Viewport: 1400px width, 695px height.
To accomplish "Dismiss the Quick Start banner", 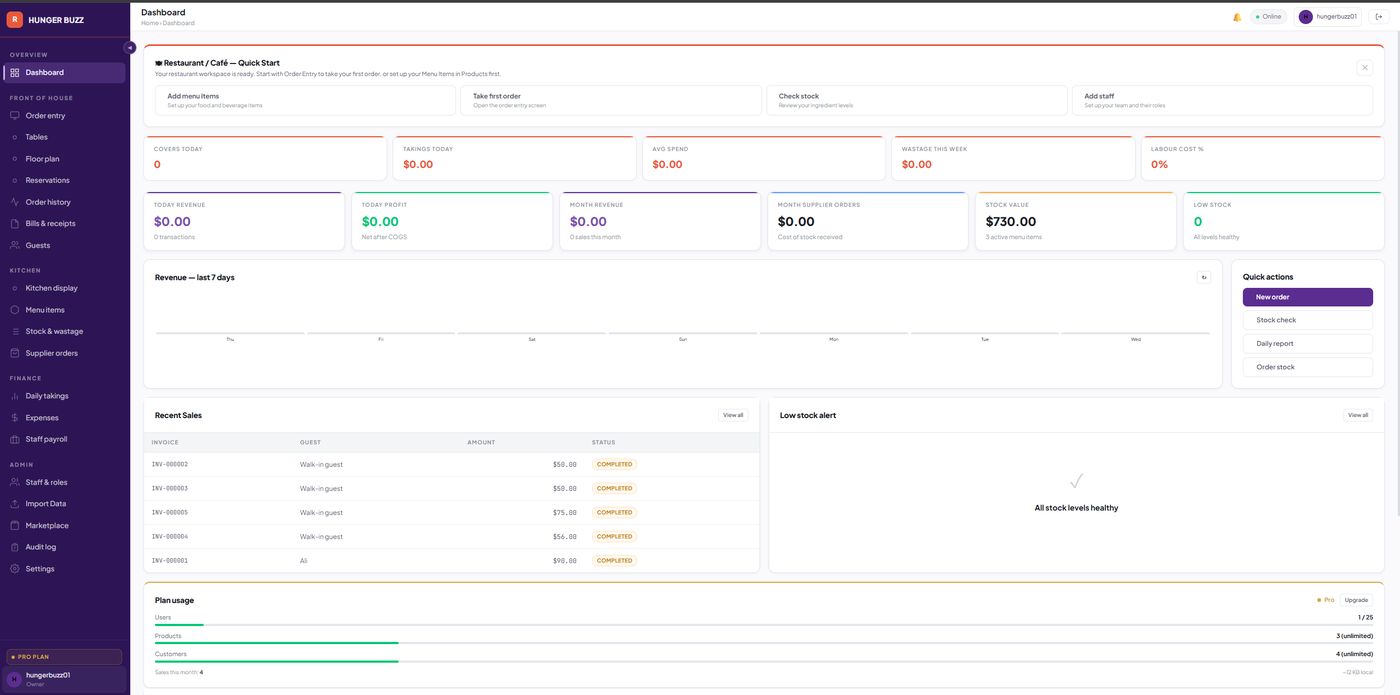I will pos(1365,68).
